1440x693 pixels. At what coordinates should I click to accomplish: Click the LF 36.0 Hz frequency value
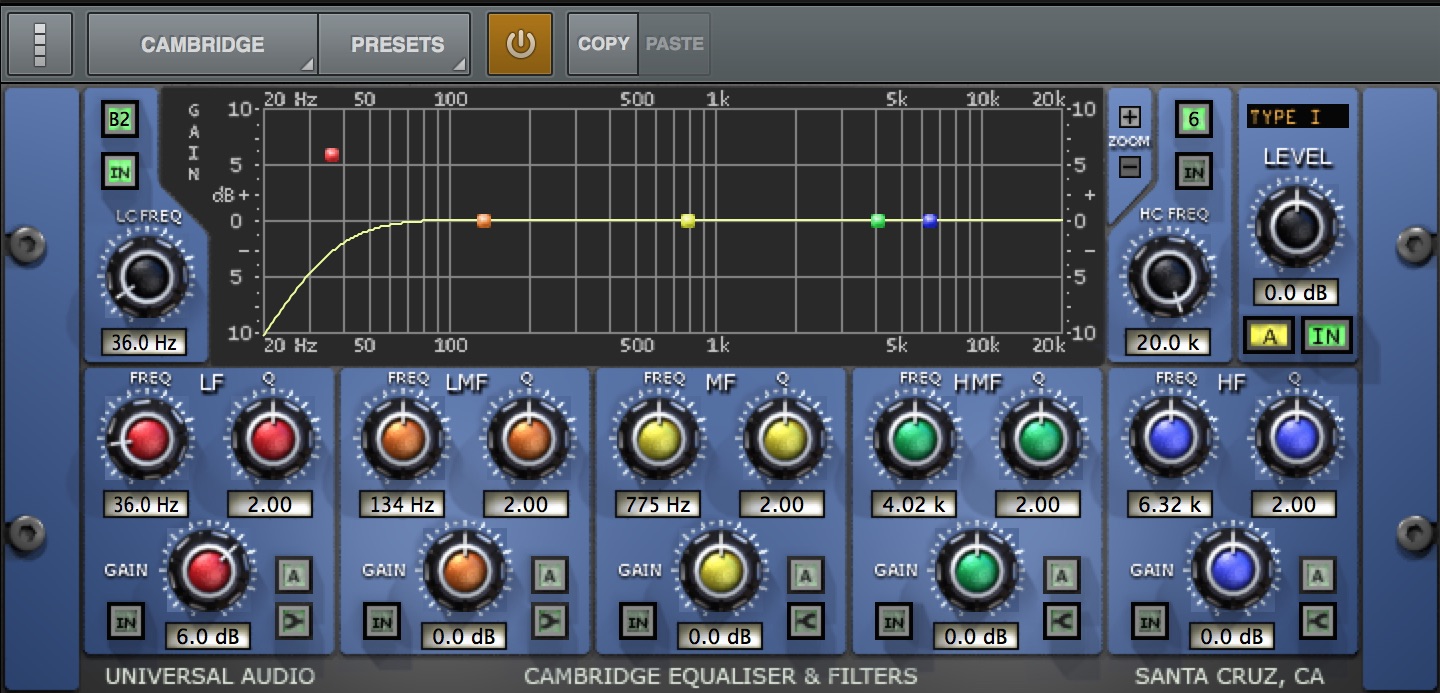[x=145, y=504]
